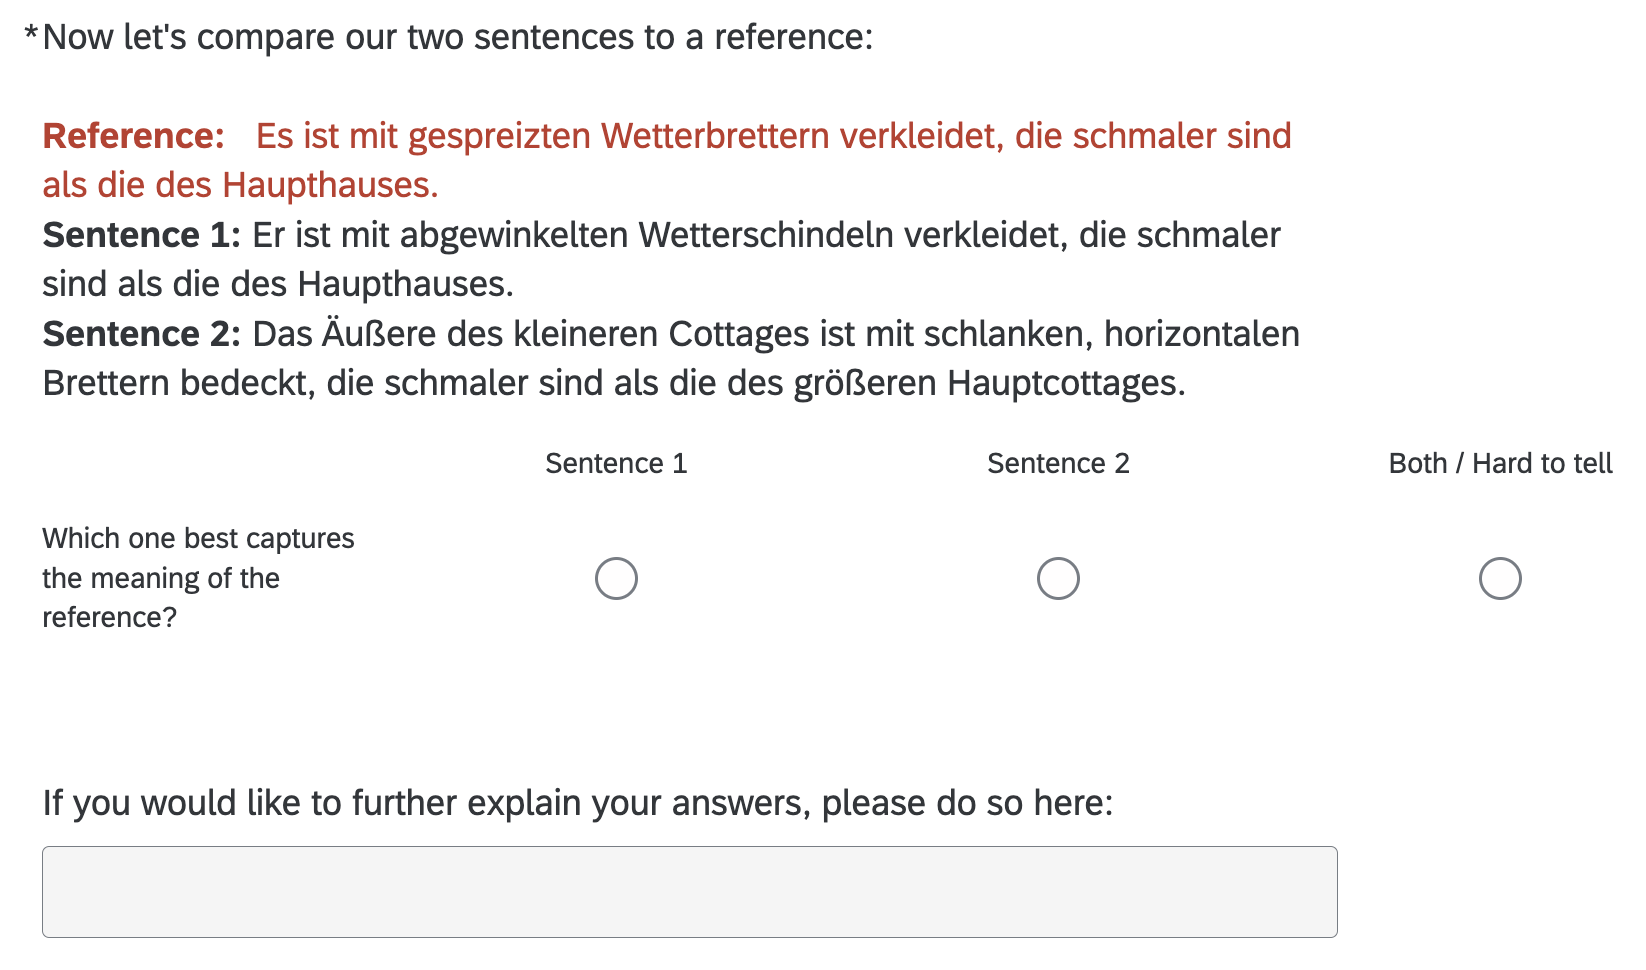Click the "Both / Hard to tell" header
This screenshot has height=970, width=1646.
point(1500,464)
